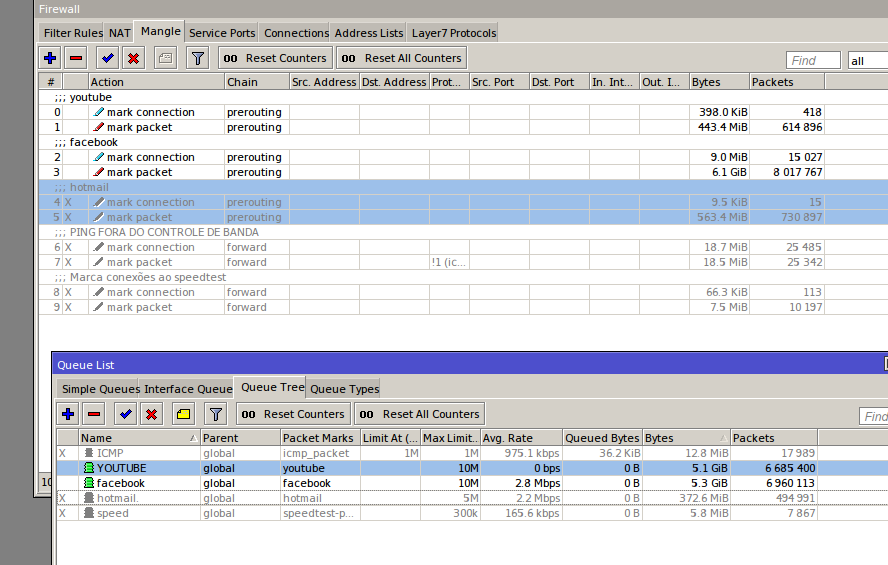Open the 'all' chain dropdown in Firewall
The height and width of the screenshot is (565, 888).
tap(866, 61)
